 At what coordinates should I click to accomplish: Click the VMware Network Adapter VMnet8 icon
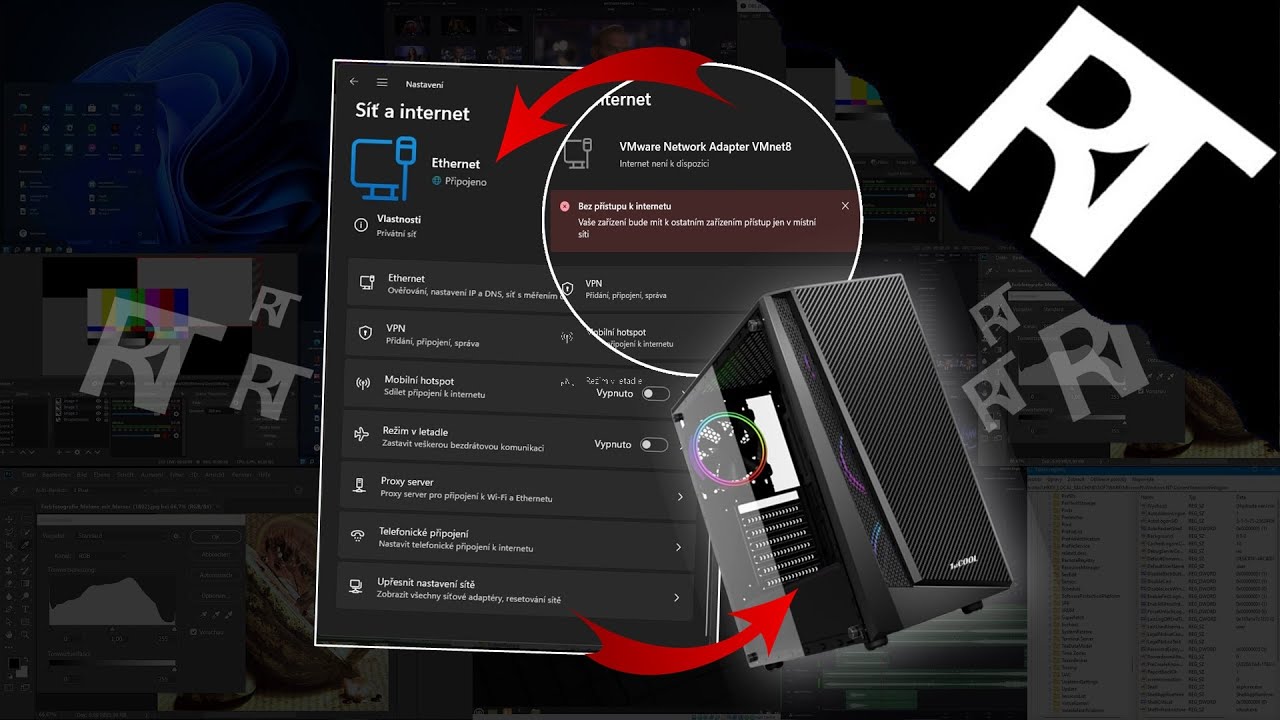coord(576,153)
